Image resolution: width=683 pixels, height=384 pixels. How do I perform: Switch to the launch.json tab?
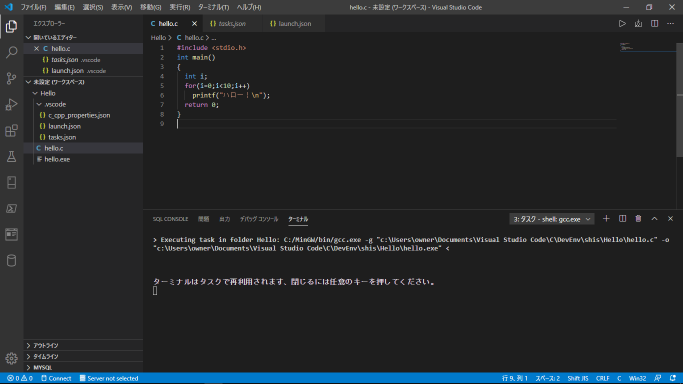pyautogui.click(x=294, y=24)
